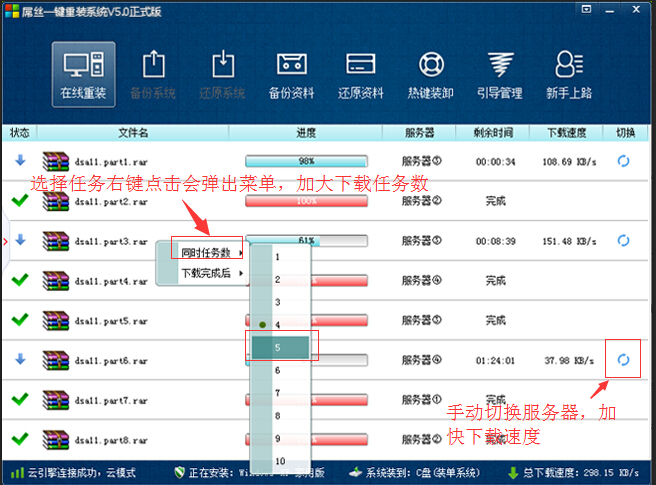Expand the side panel arrow on left edge

pyautogui.click(x=7, y=240)
